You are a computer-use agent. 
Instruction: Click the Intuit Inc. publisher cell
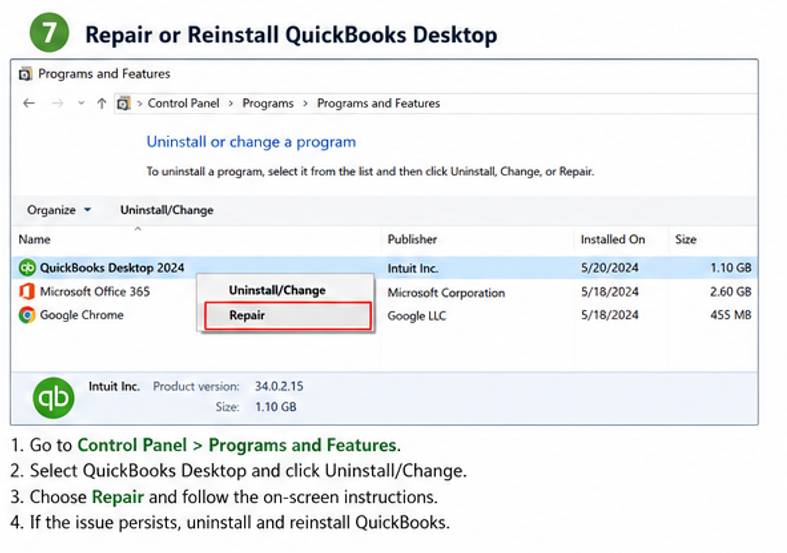(413, 268)
